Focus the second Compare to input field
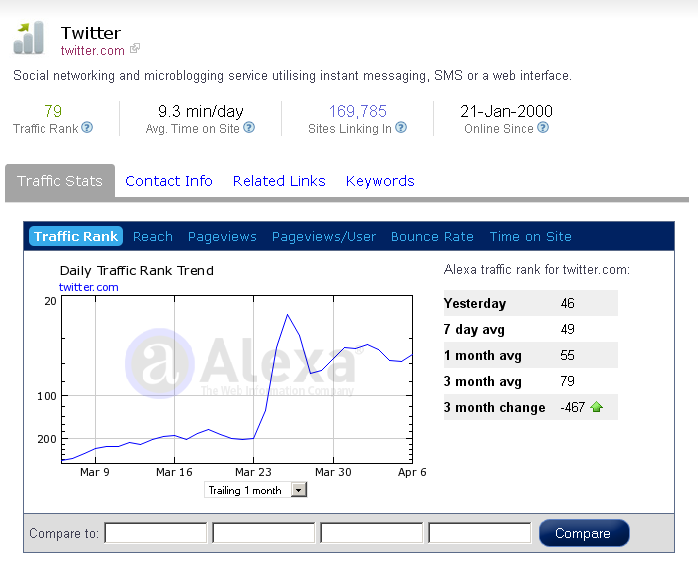Image resolution: width=698 pixels, height=566 pixels. pyautogui.click(x=264, y=533)
